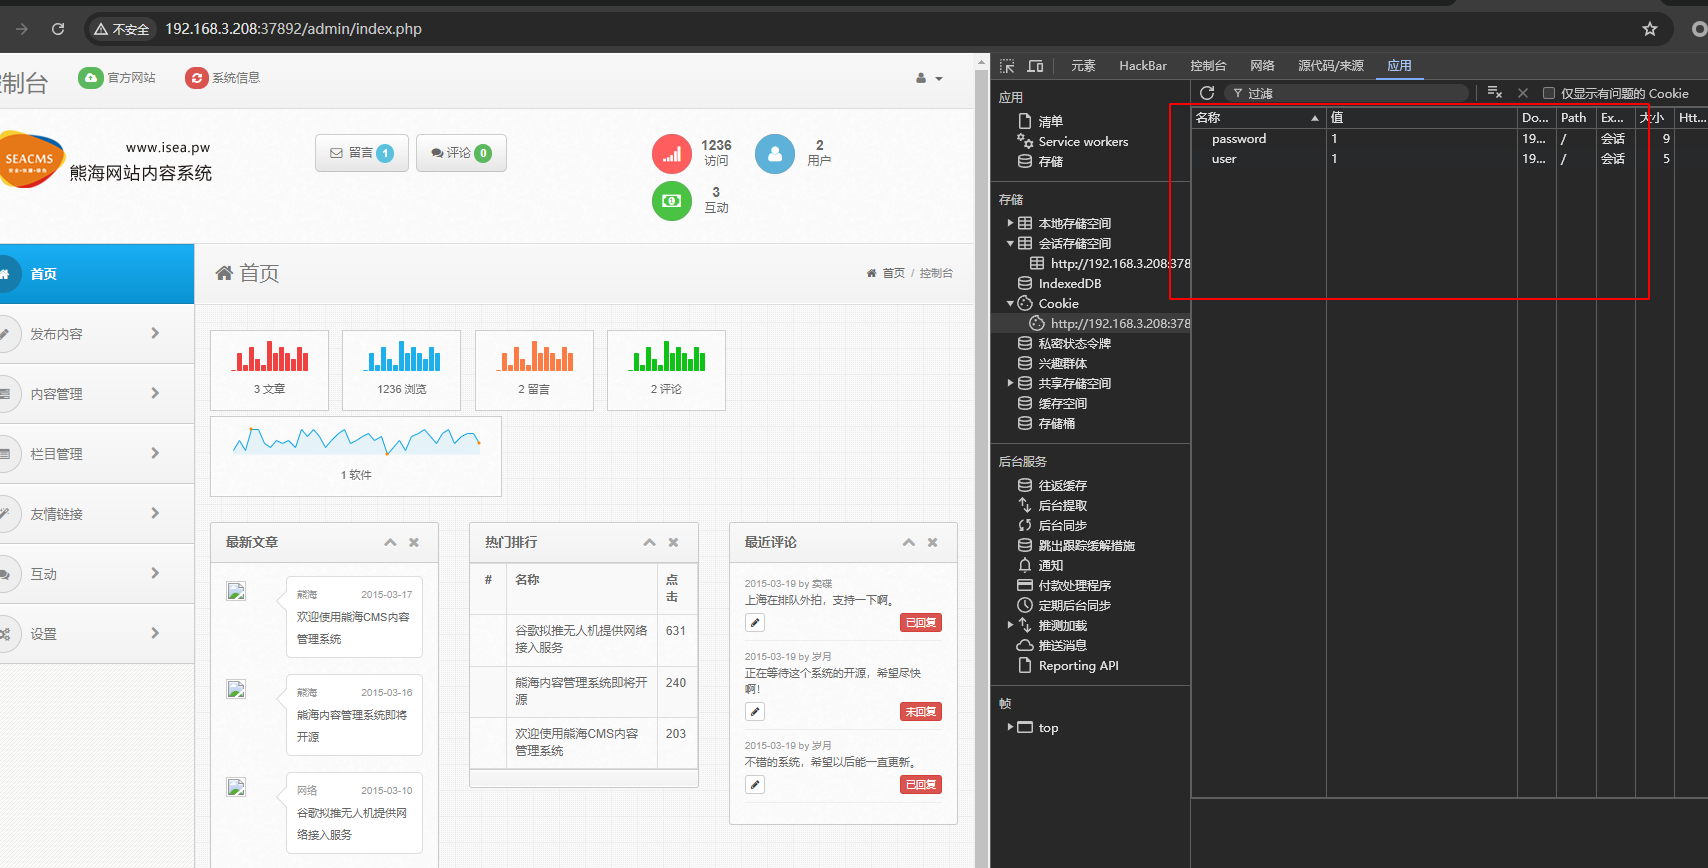The width and height of the screenshot is (1708, 868).
Task: Close the 最新文章 panel
Action: point(414,542)
